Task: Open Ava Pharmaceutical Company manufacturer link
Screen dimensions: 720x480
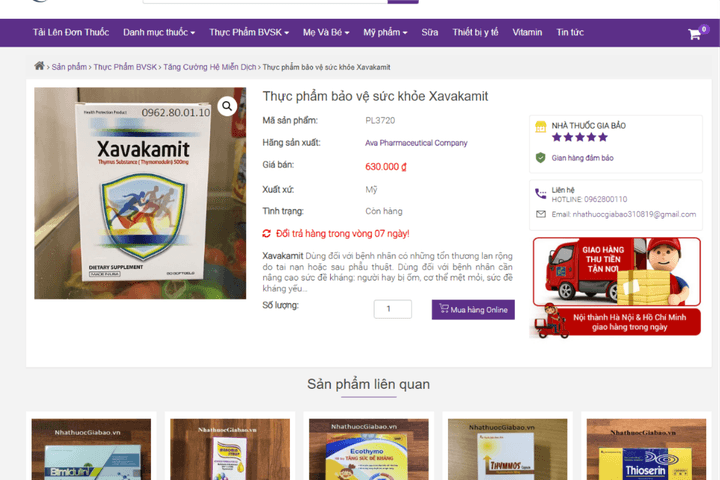Action: tap(416, 143)
